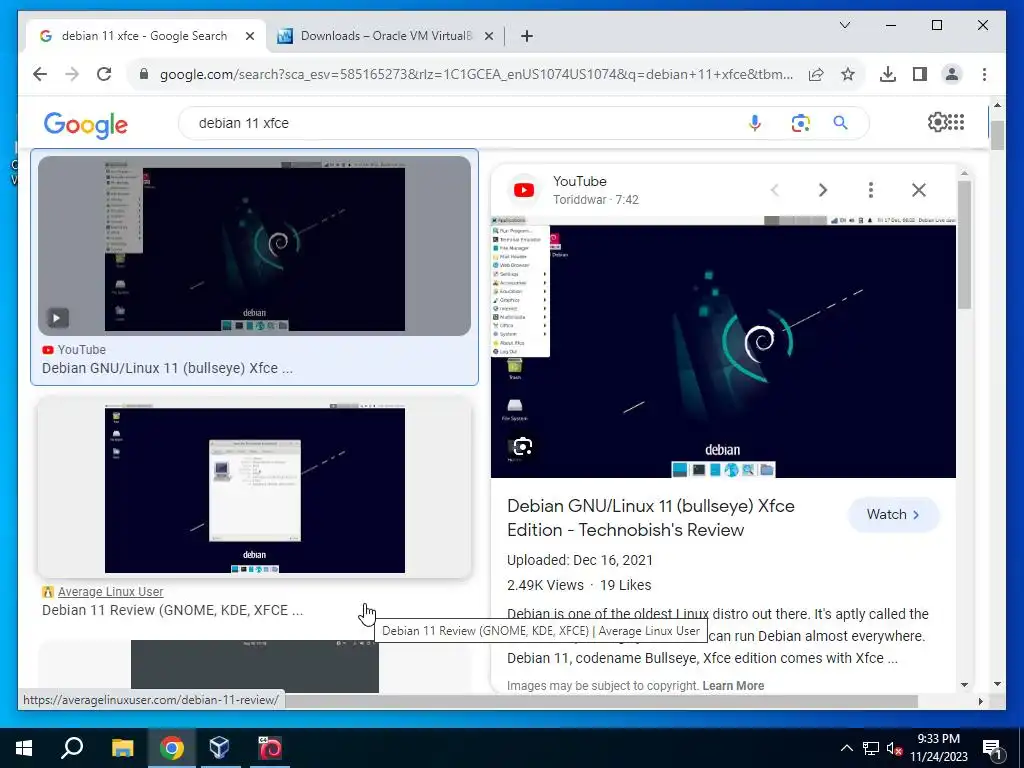This screenshot has height=768, width=1024.
Task: Open a new browser tab
Action: pyautogui.click(x=527, y=36)
